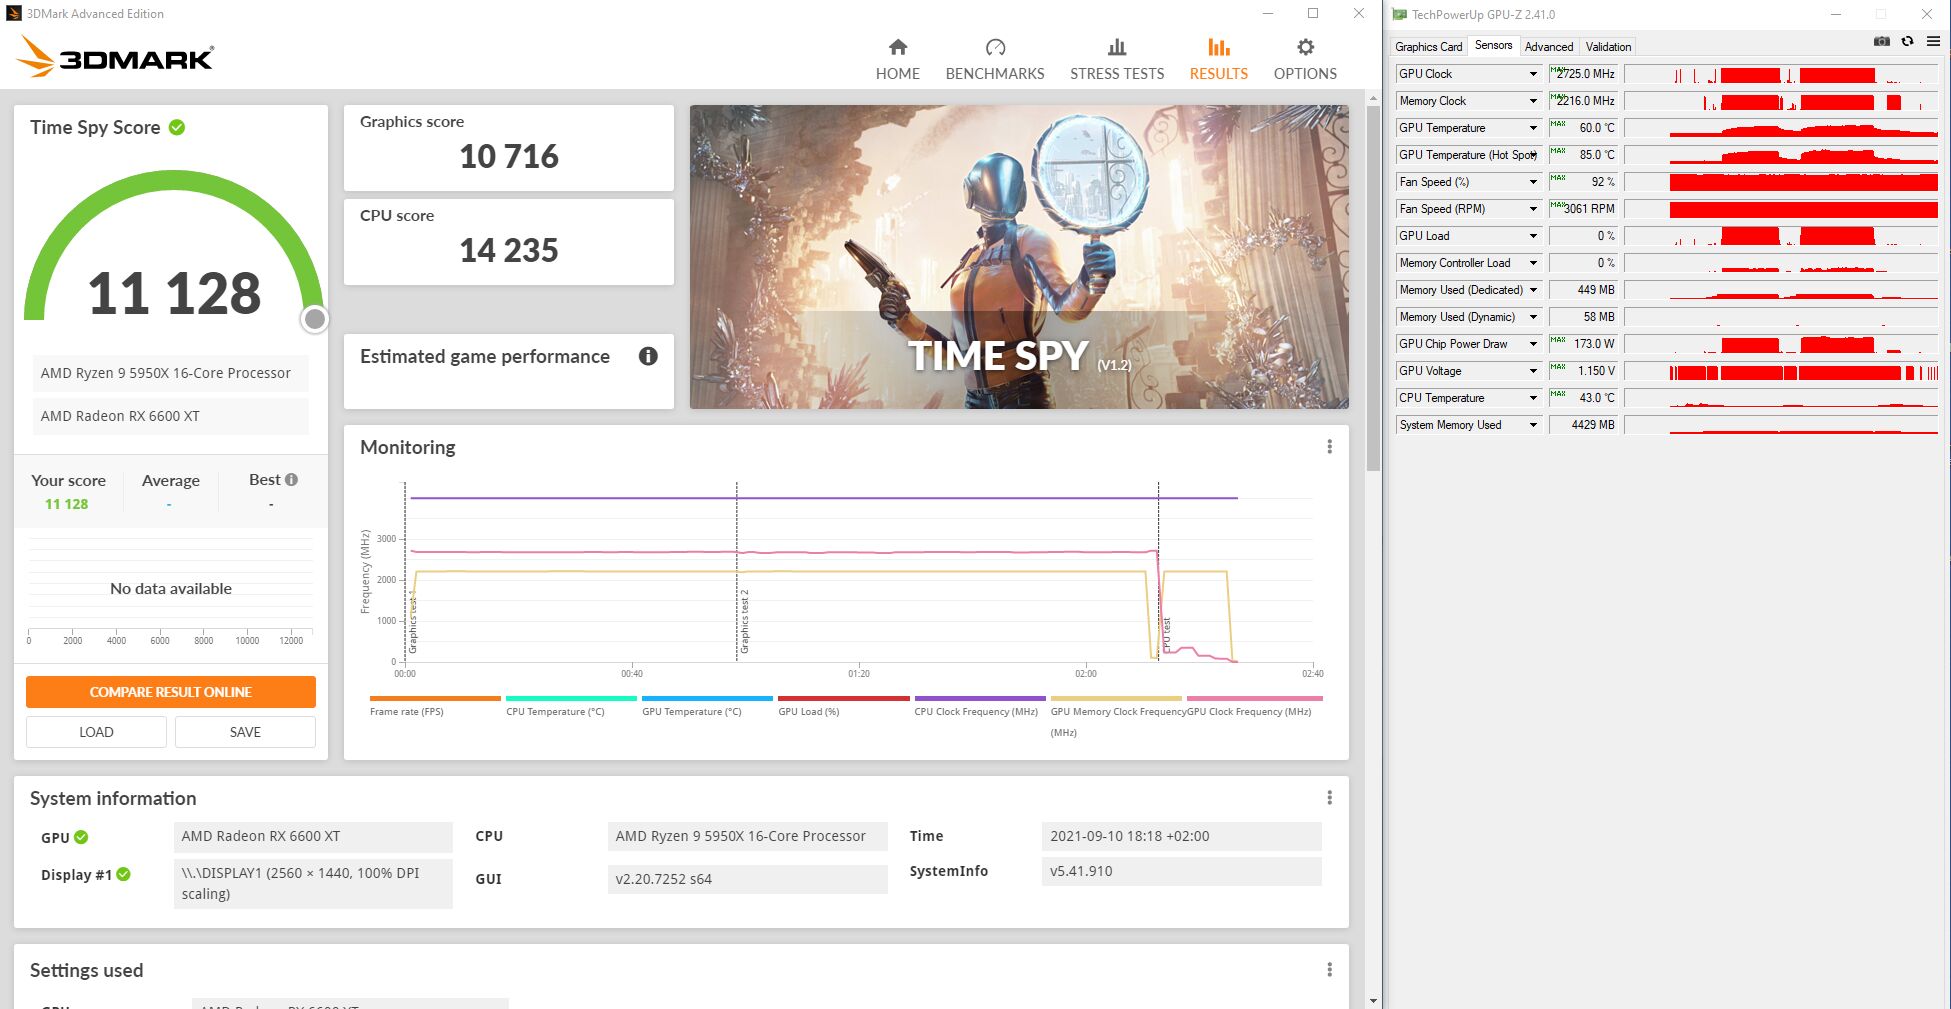
Task: Open the Settings used three-dot menu
Action: point(1329,970)
